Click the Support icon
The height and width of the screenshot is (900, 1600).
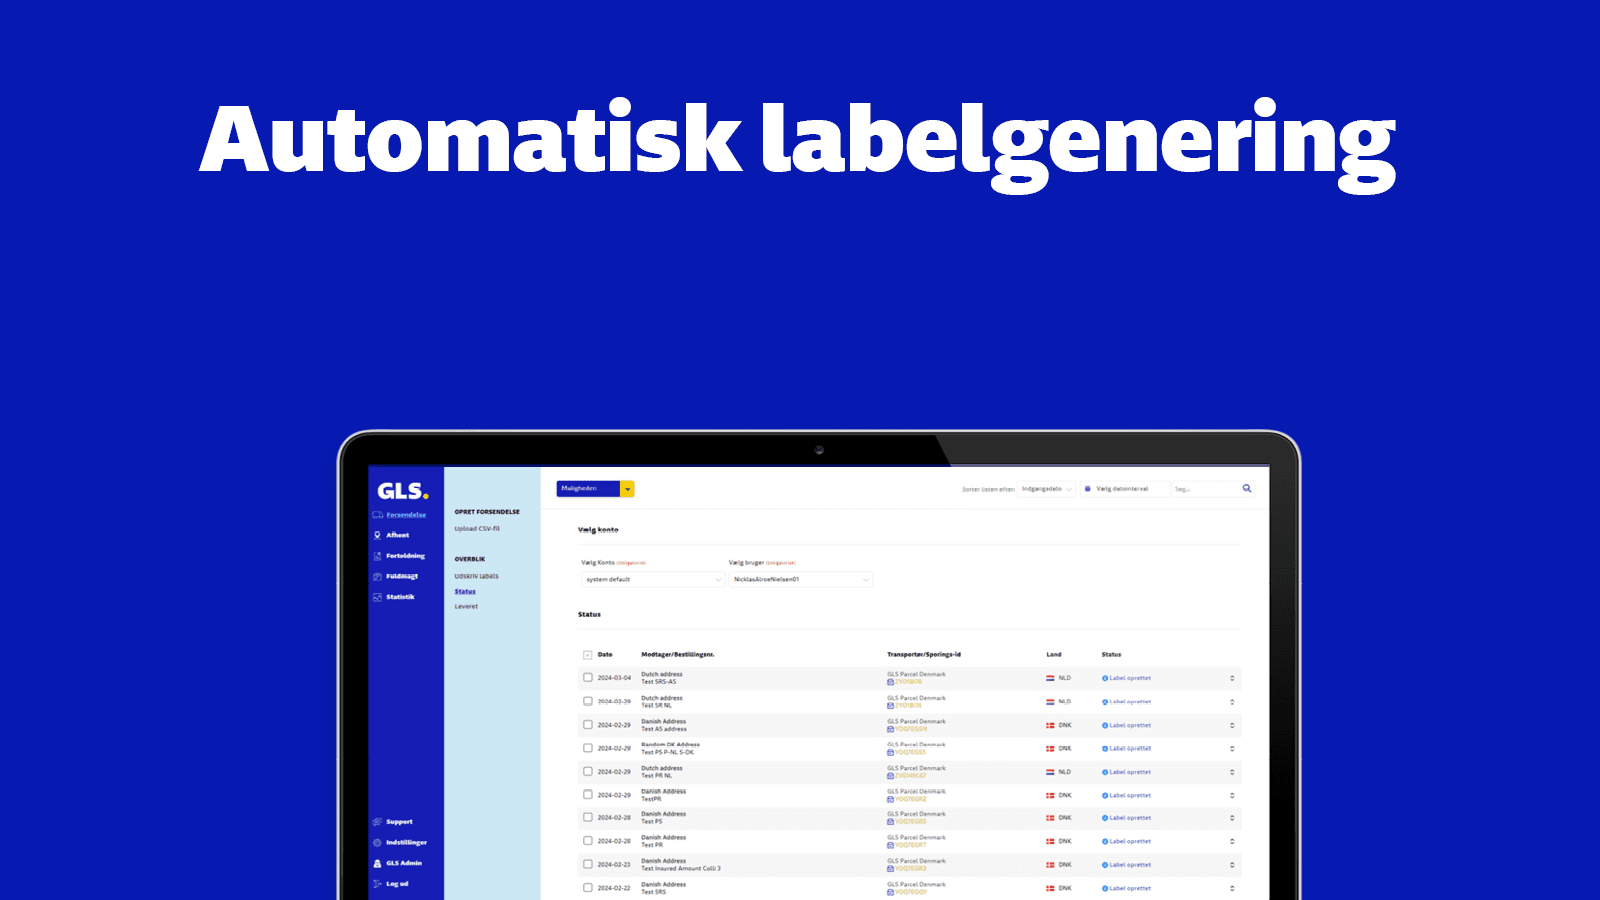378,822
